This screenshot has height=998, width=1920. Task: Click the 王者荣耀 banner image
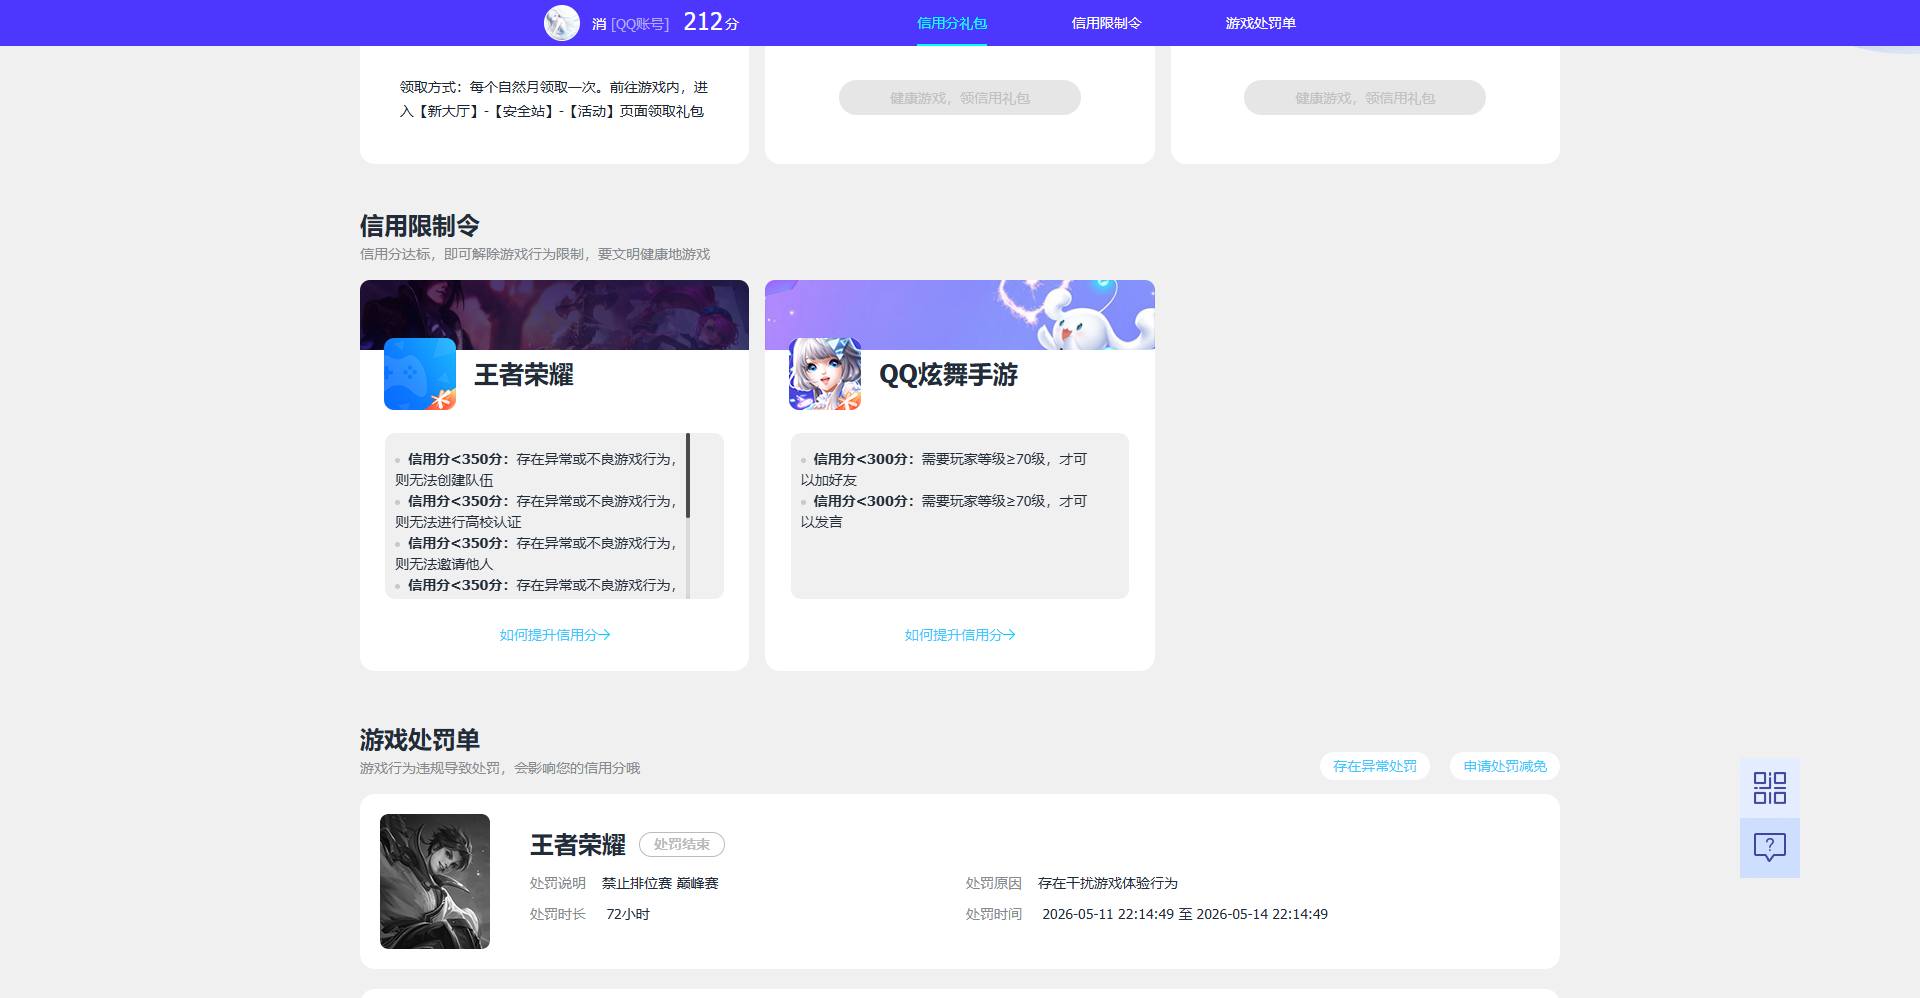click(554, 315)
